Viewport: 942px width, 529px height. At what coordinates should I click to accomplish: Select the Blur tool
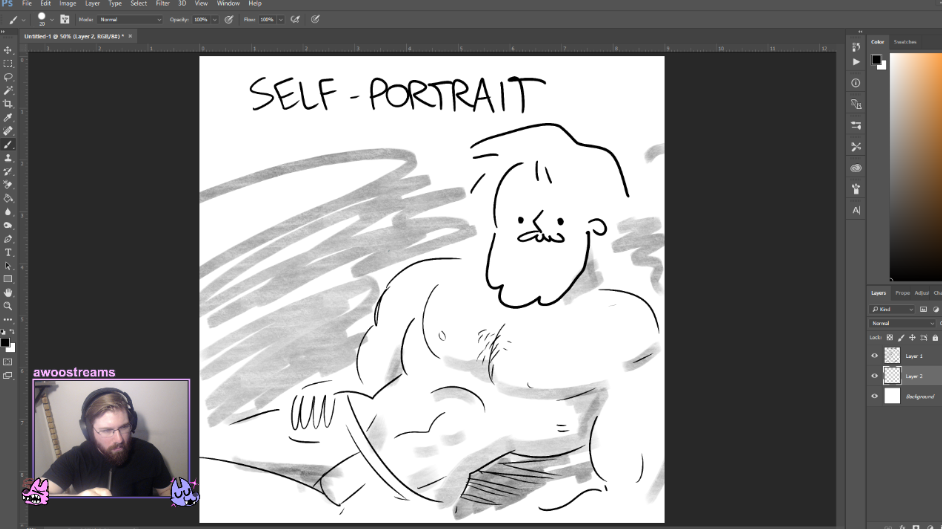(8, 212)
